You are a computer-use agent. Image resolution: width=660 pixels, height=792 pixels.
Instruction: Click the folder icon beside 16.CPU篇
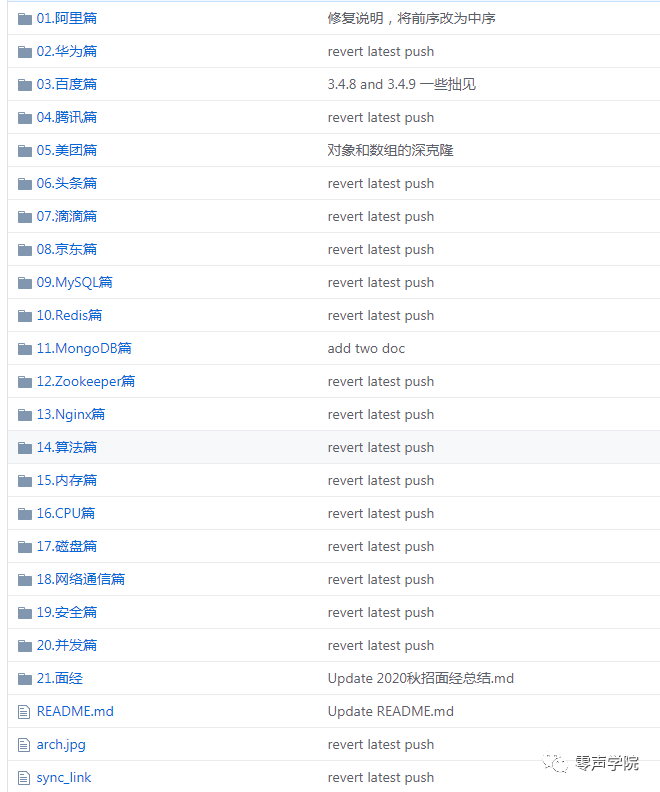point(25,514)
